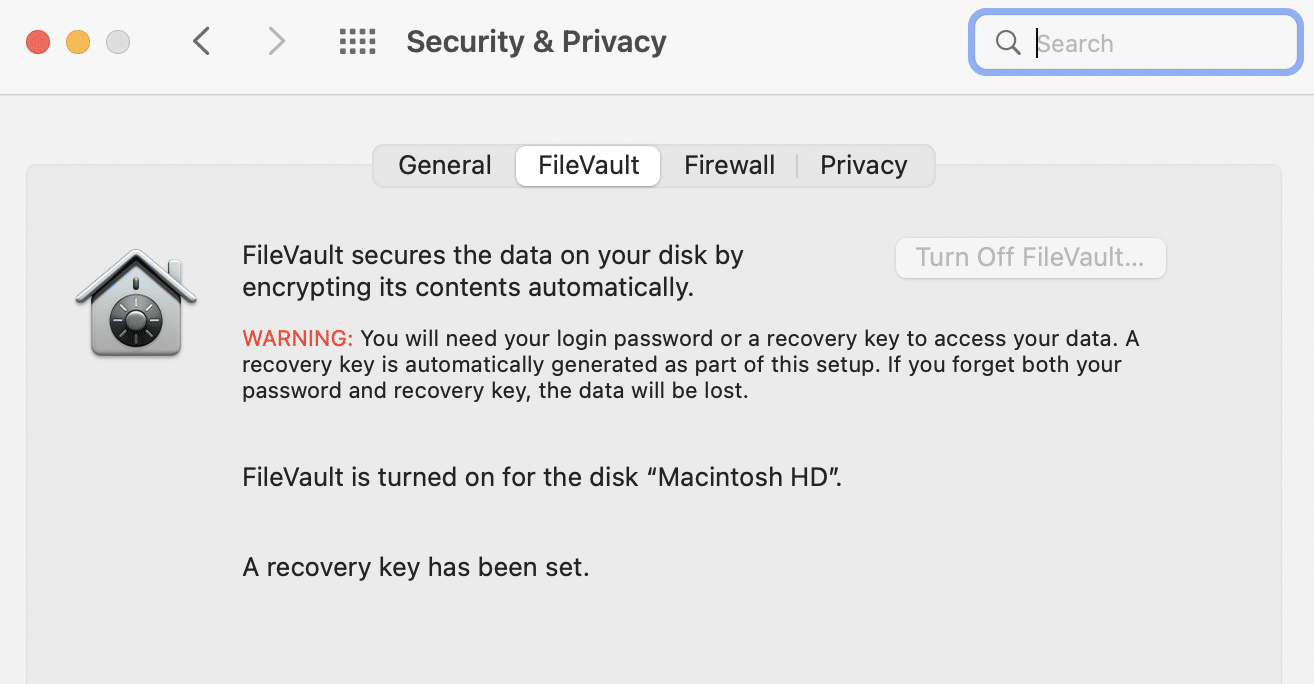Go to the Privacy tab
The width and height of the screenshot is (1314, 684).
(864, 166)
